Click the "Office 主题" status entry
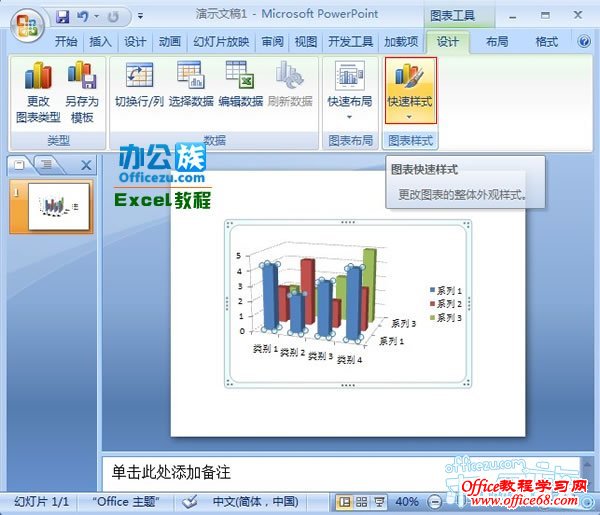 (126, 501)
